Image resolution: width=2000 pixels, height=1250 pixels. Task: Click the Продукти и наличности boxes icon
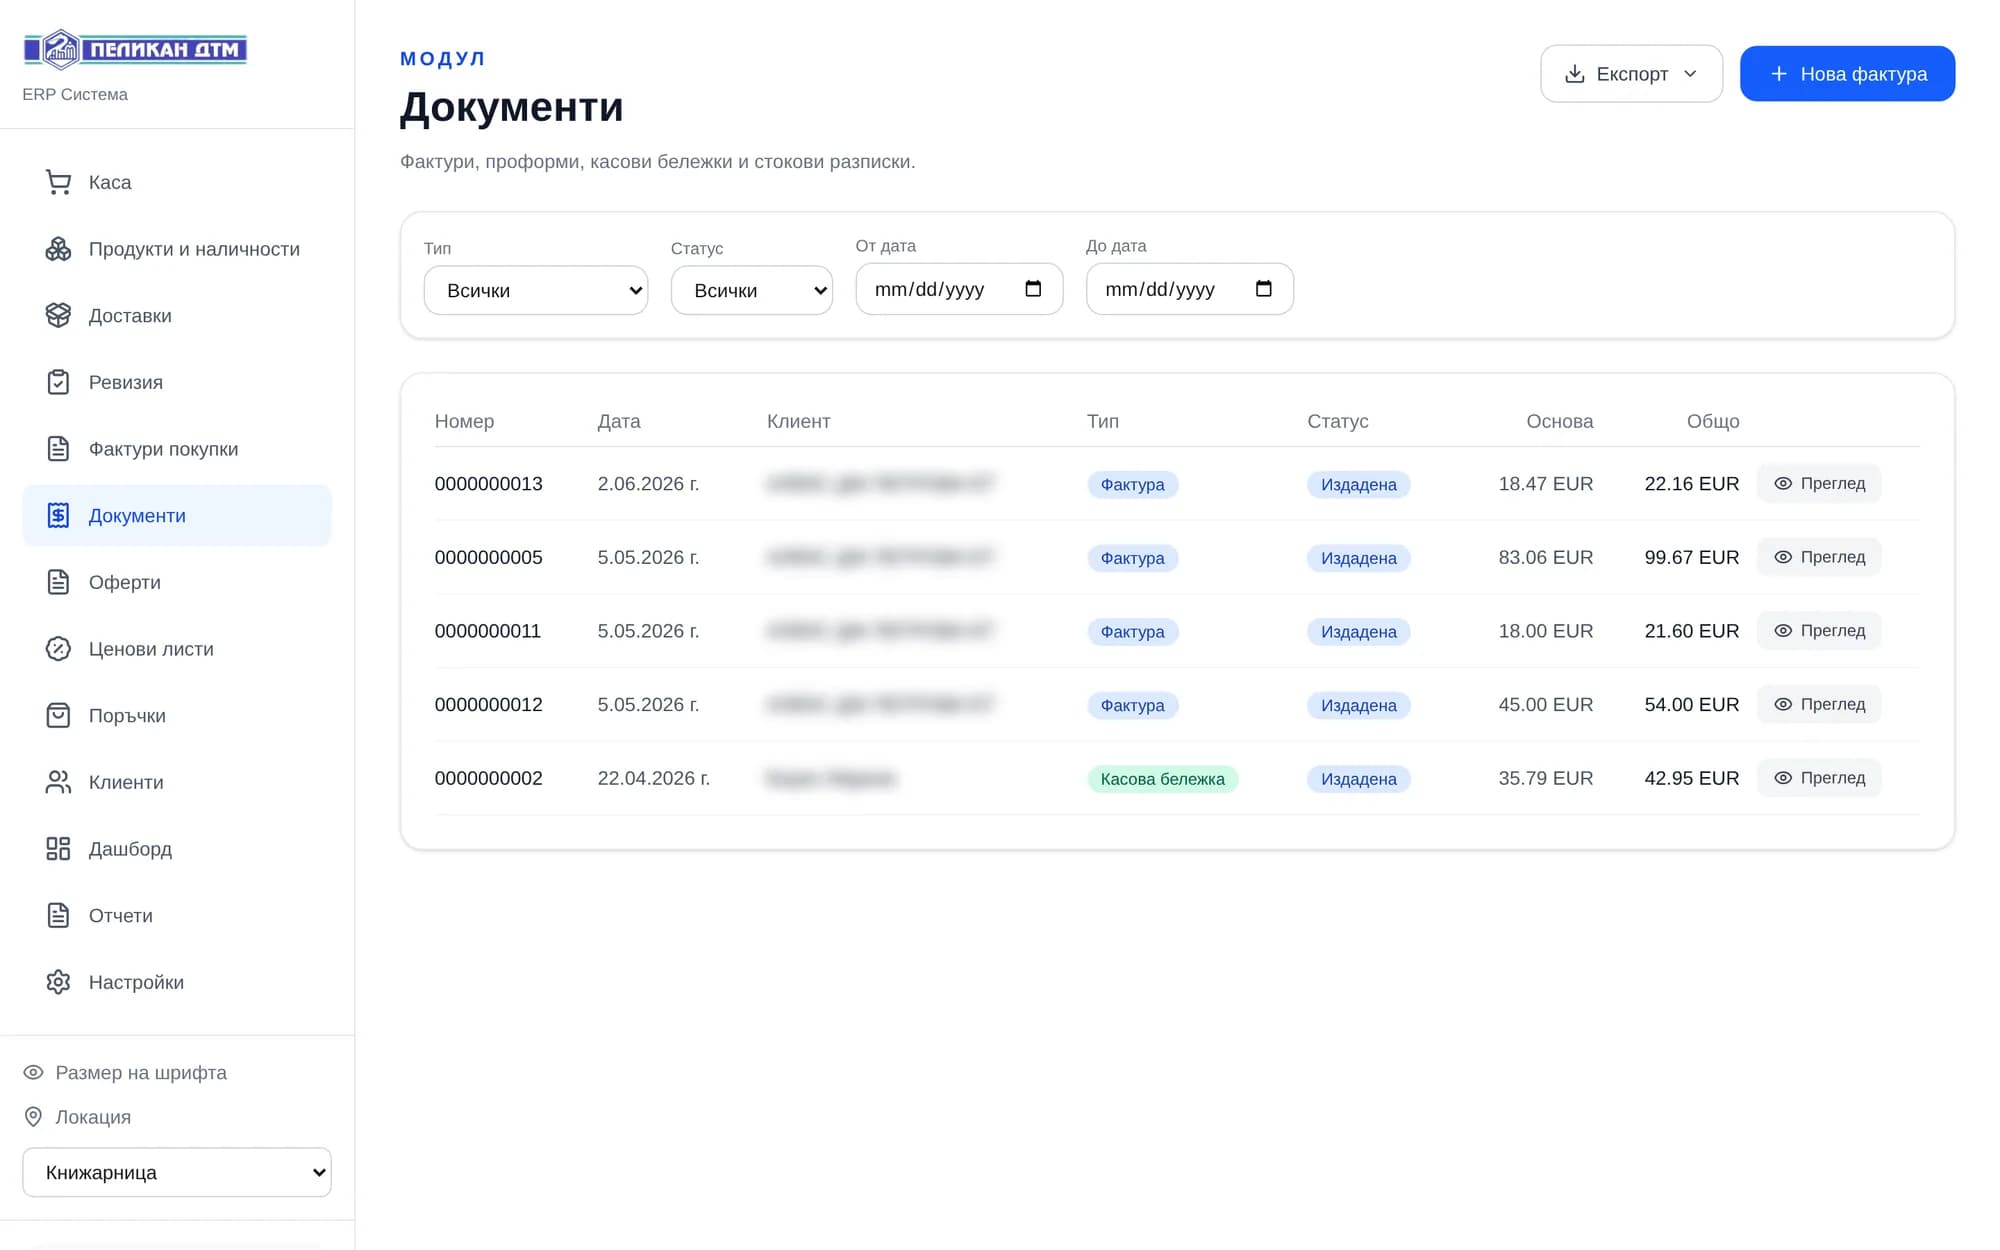click(x=58, y=249)
